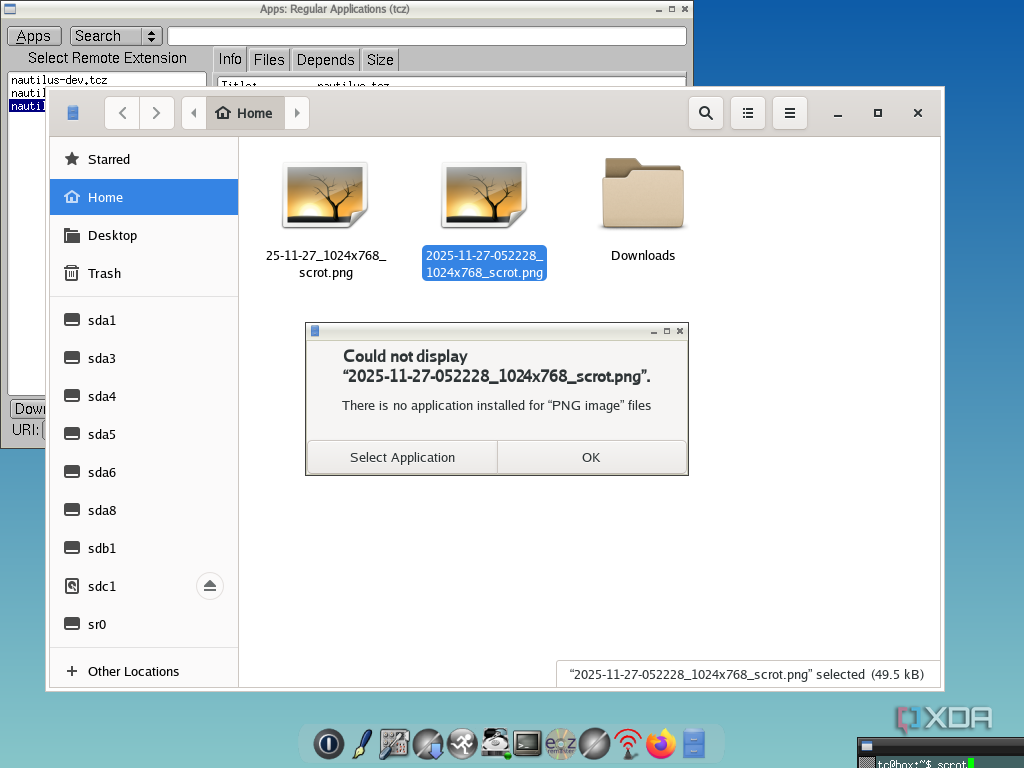
Task: Open Trash in the sidebar
Action: [144, 273]
